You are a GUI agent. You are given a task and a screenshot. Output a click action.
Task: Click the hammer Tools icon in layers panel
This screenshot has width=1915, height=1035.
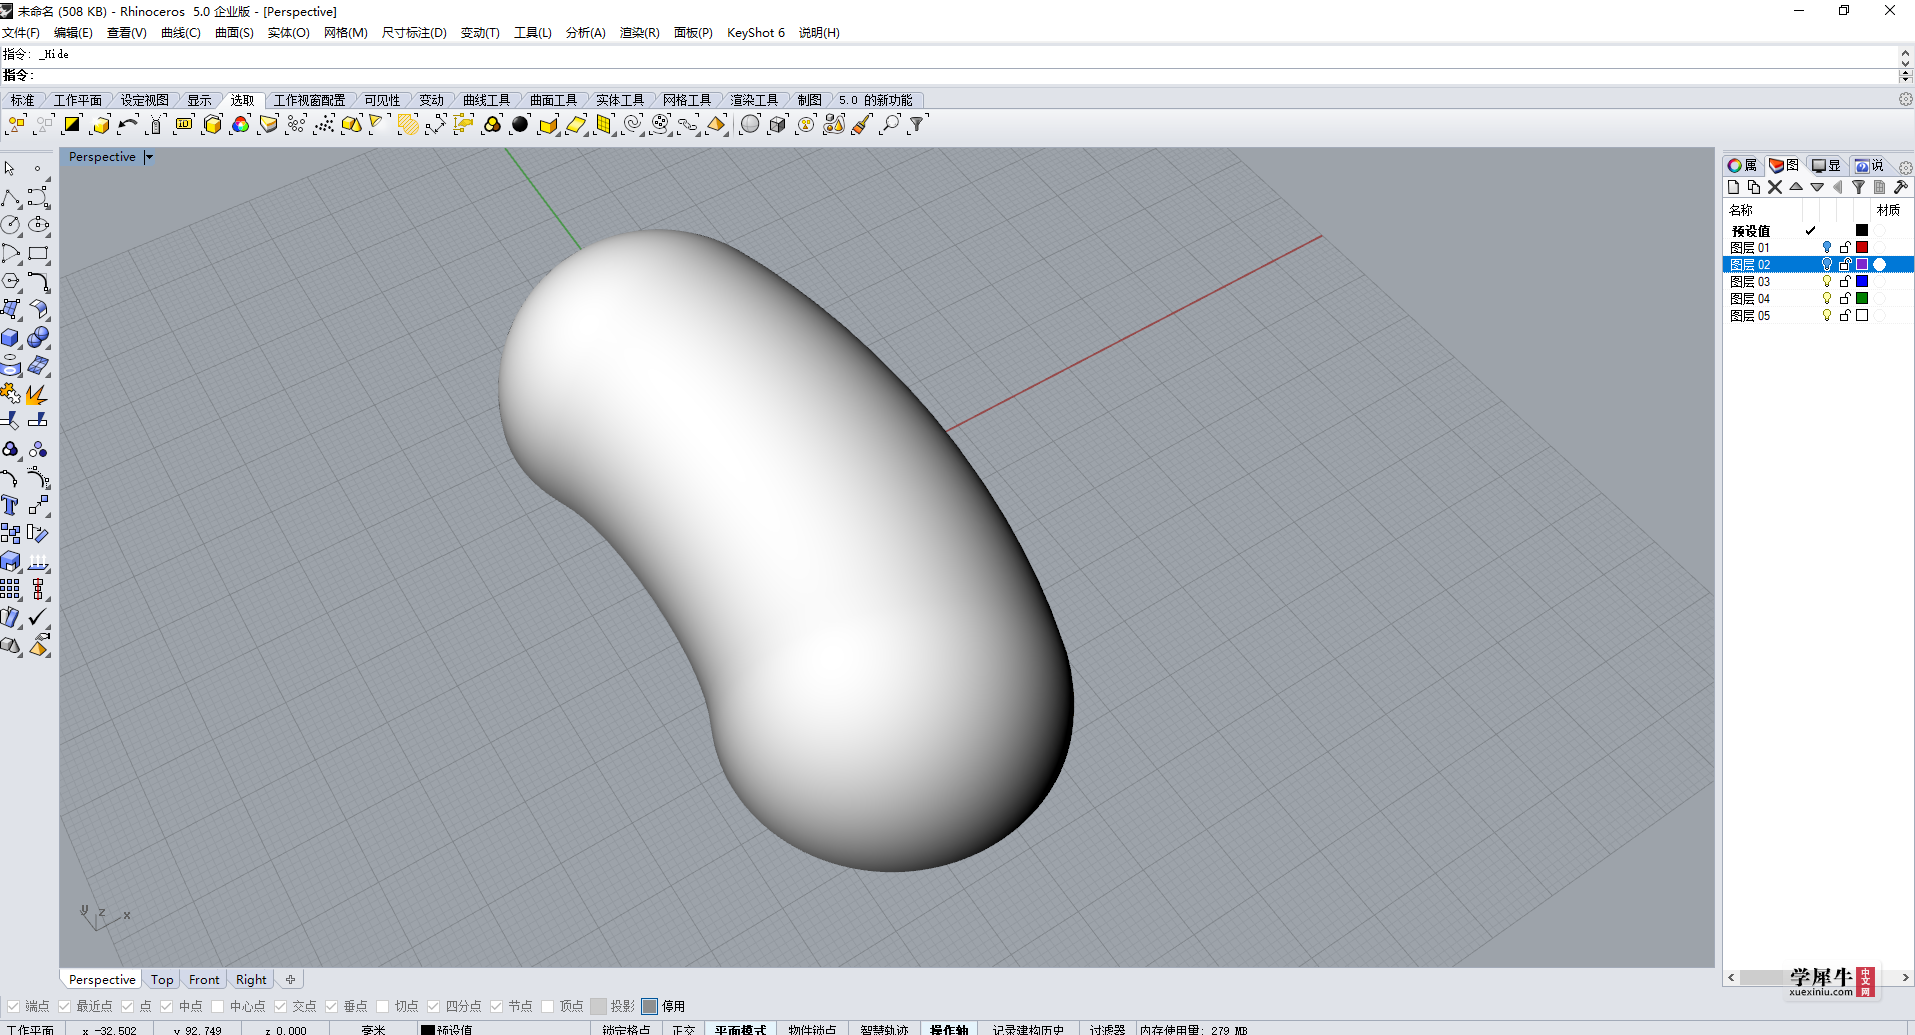click(x=1900, y=187)
